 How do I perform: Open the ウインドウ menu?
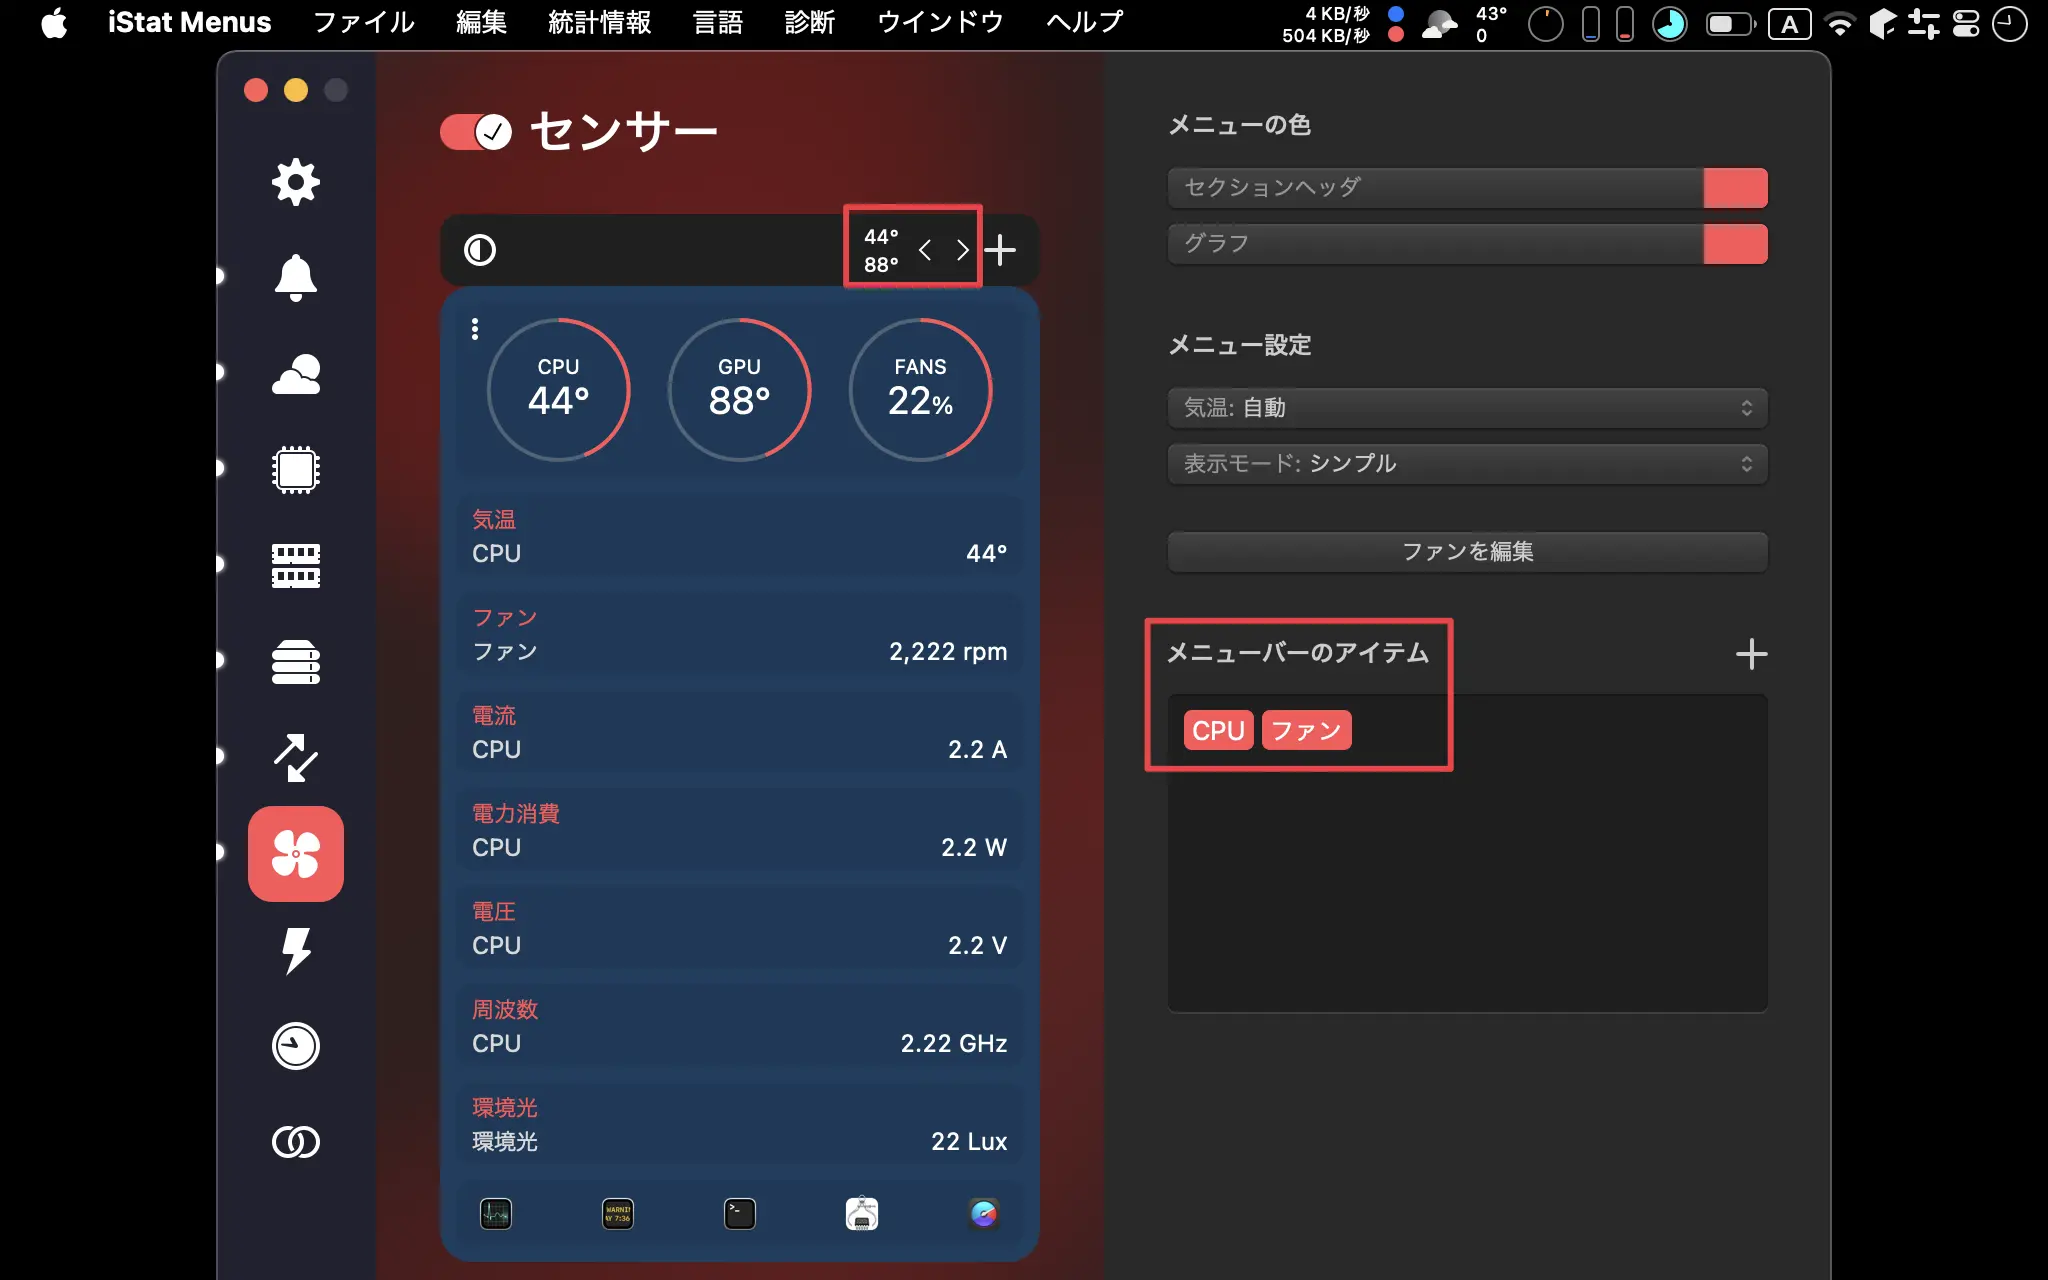pos(940,22)
